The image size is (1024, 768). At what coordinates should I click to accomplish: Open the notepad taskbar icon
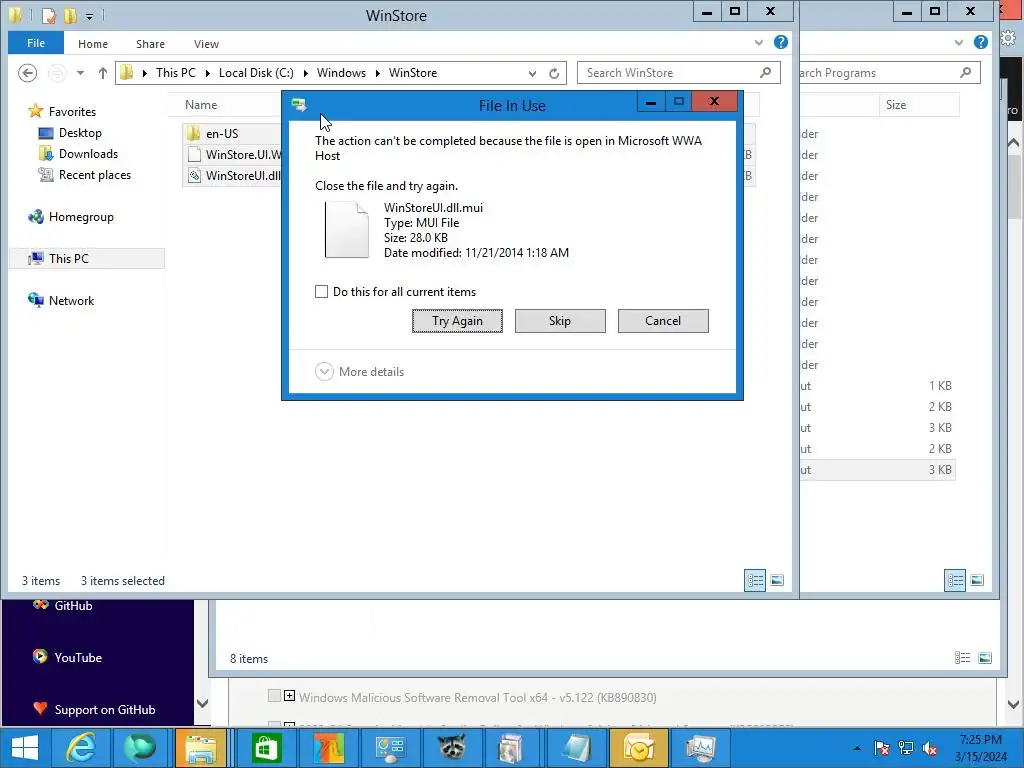point(575,748)
